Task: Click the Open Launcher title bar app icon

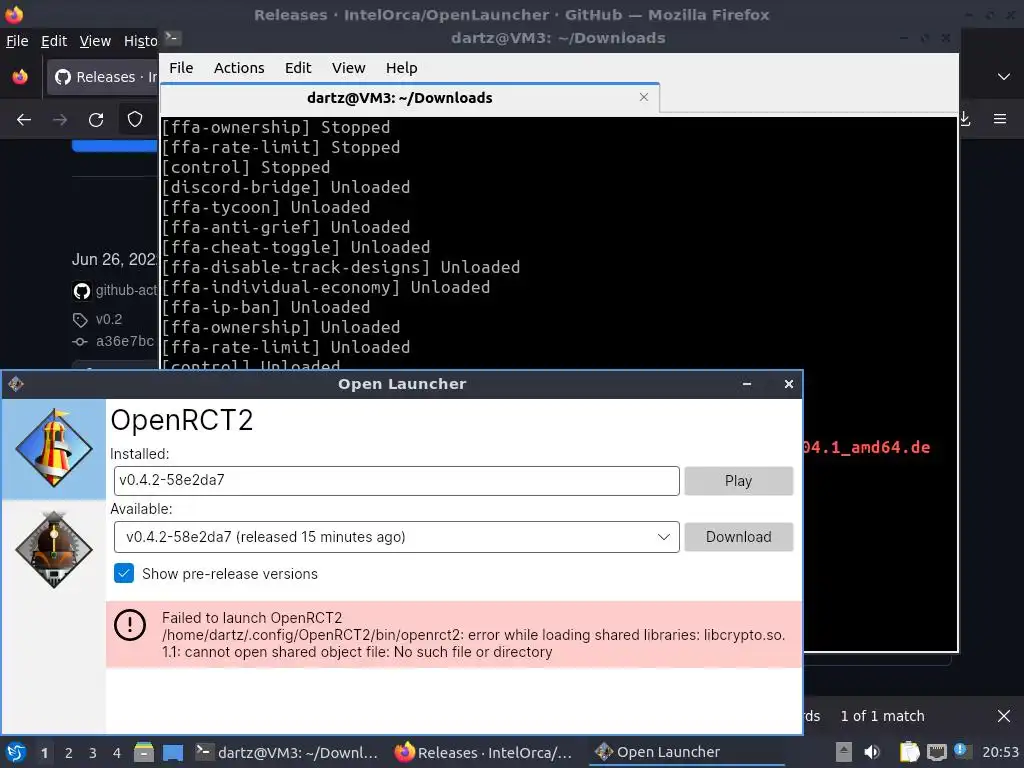Action: 16,384
